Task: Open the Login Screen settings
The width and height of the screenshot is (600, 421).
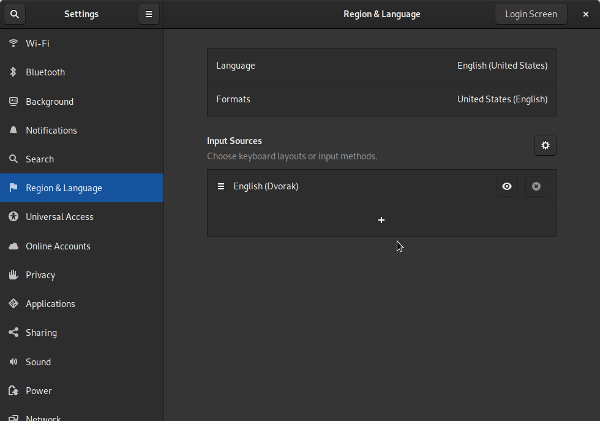Action: click(531, 14)
